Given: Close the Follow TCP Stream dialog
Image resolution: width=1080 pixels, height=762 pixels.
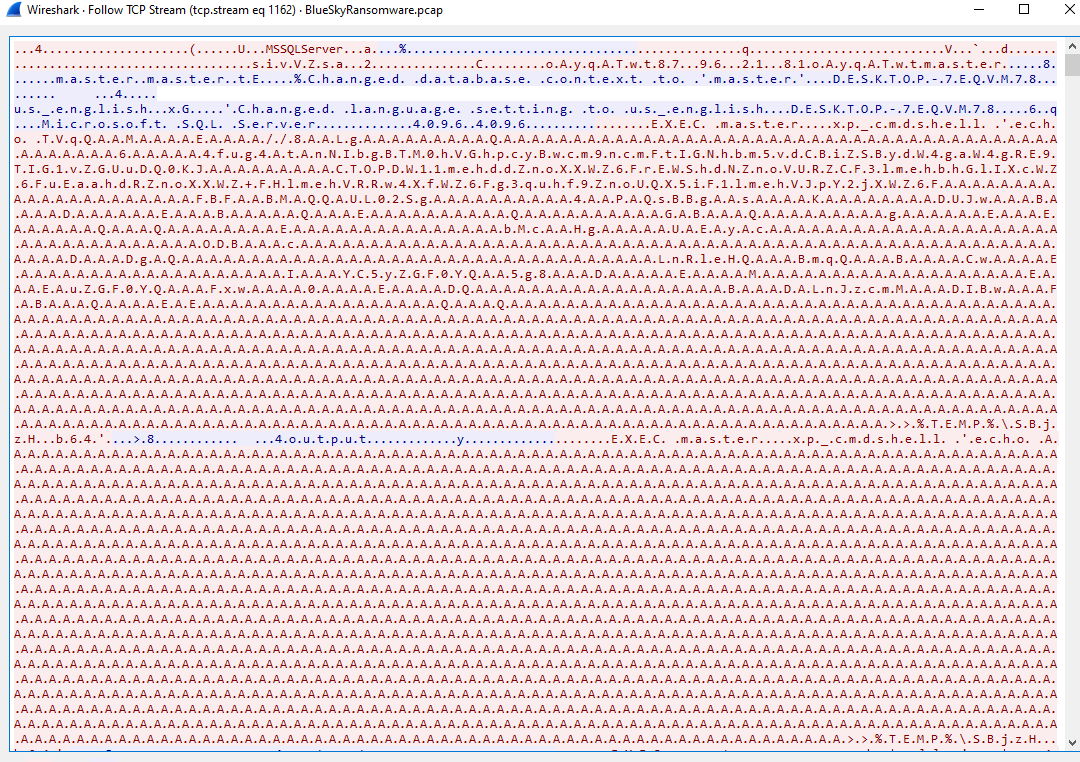Looking at the screenshot, I should click(x=1068, y=9).
